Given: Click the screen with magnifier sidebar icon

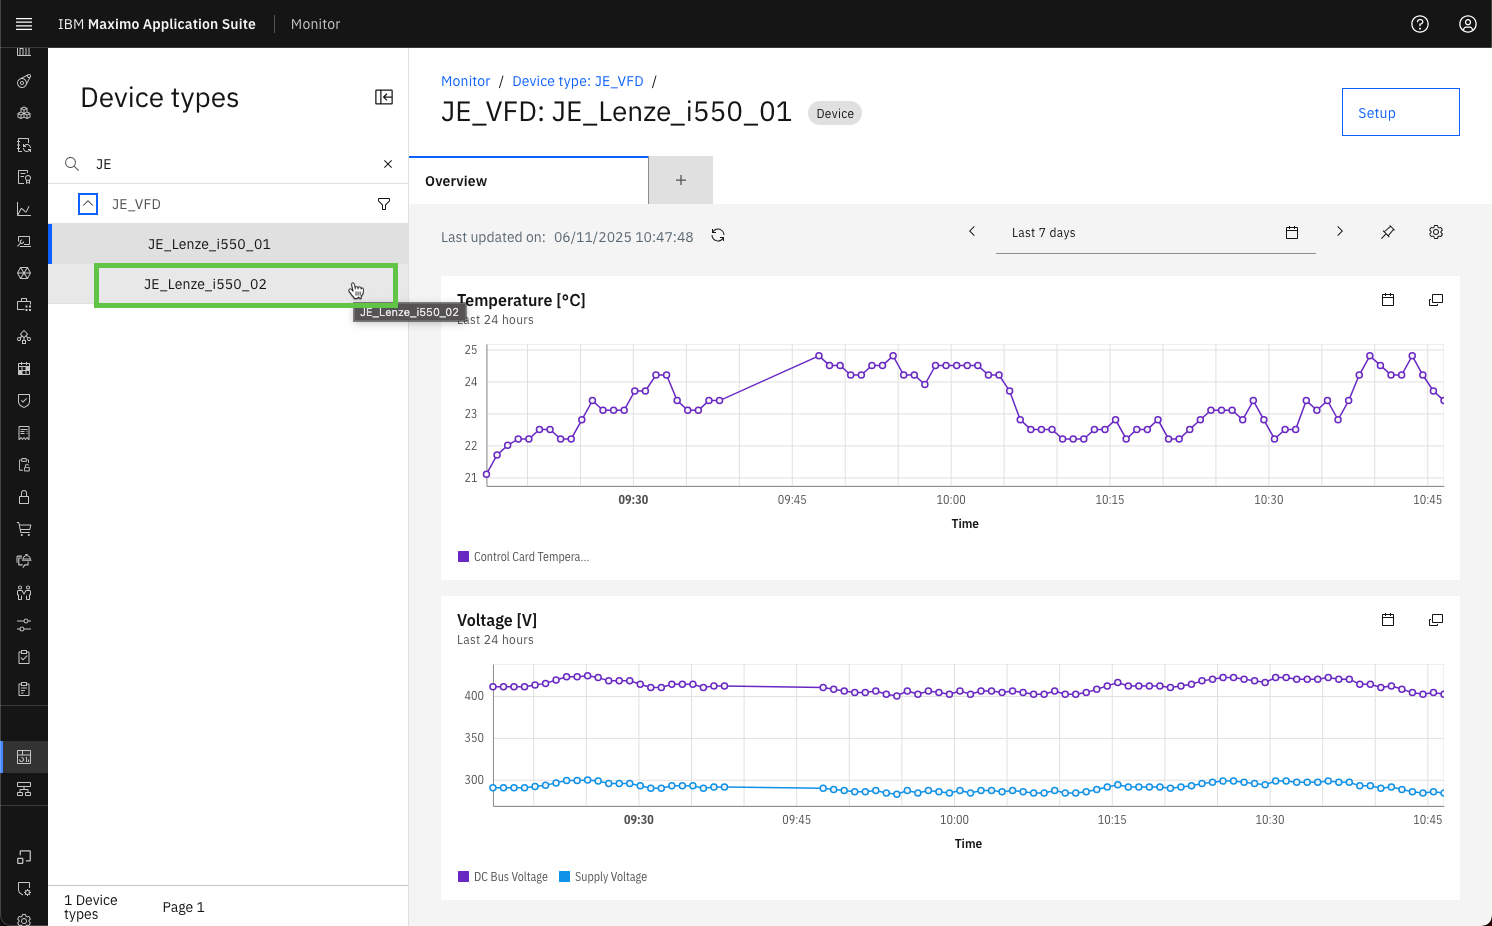Looking at the screenshot, I should pos(24,241).
